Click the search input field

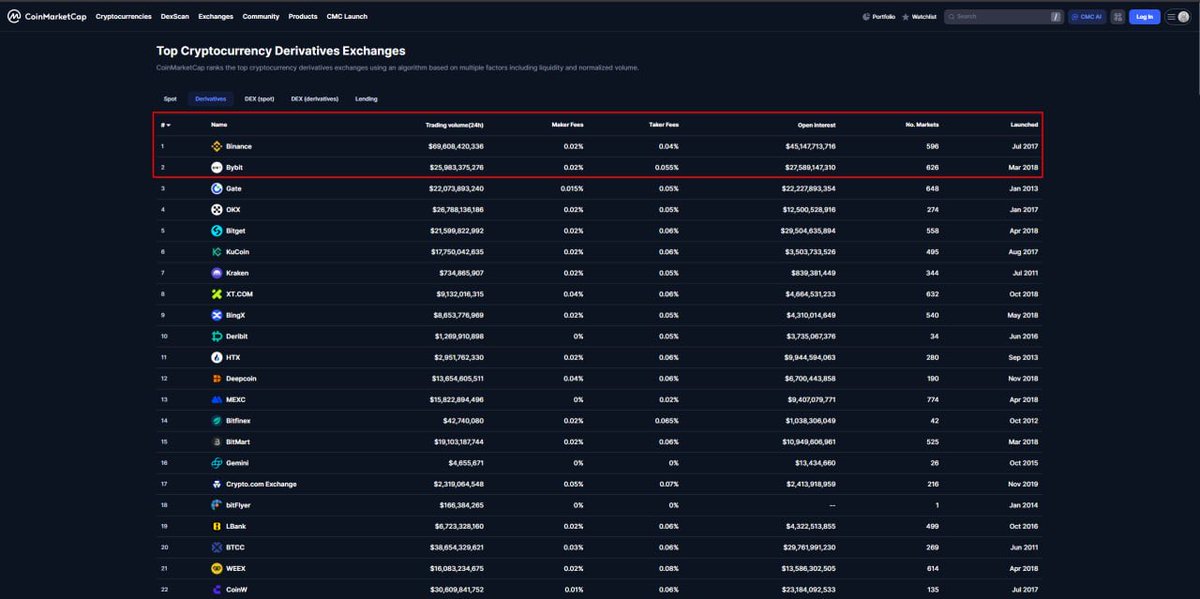click(1003, 17)
